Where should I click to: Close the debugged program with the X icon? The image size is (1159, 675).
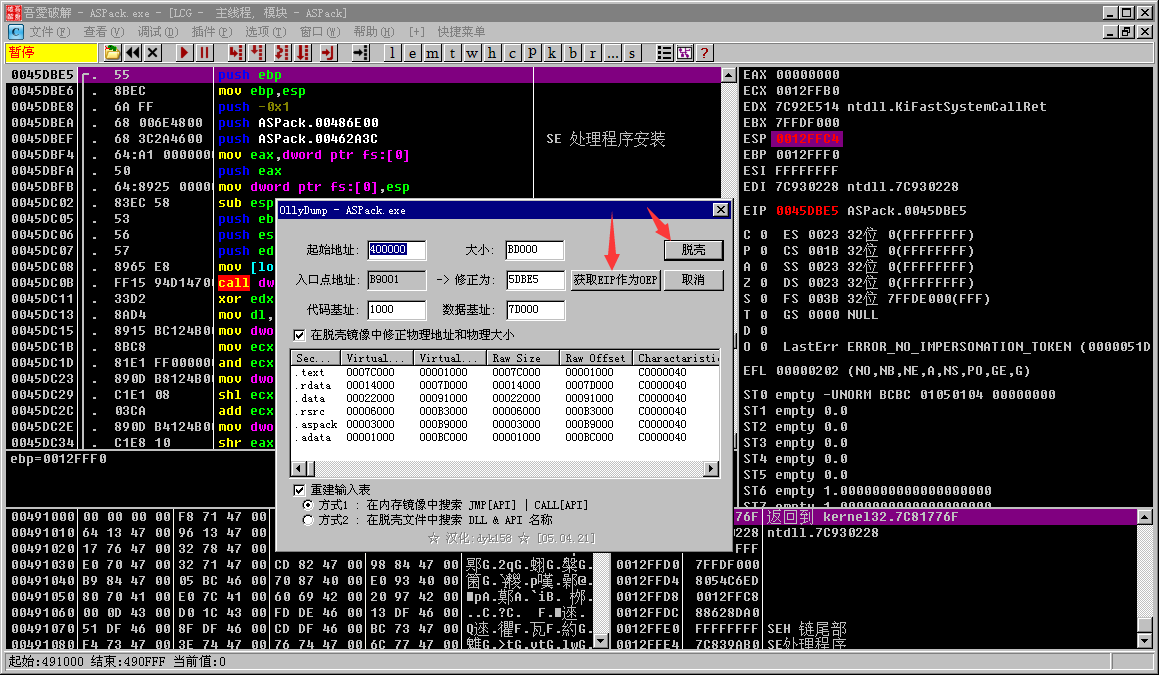coord(153,52)
